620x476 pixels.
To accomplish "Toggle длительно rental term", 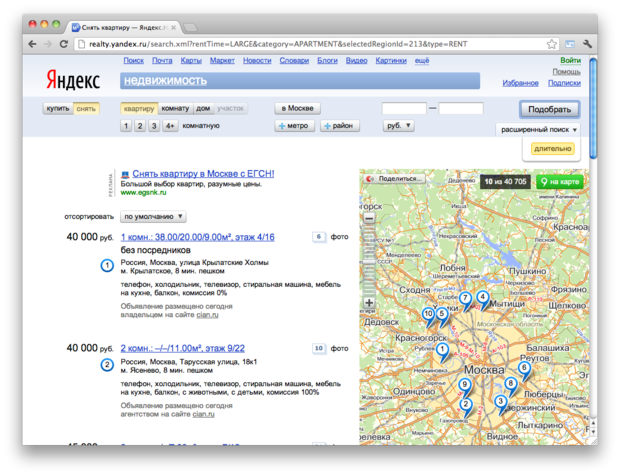I will [x=552, y=149].
